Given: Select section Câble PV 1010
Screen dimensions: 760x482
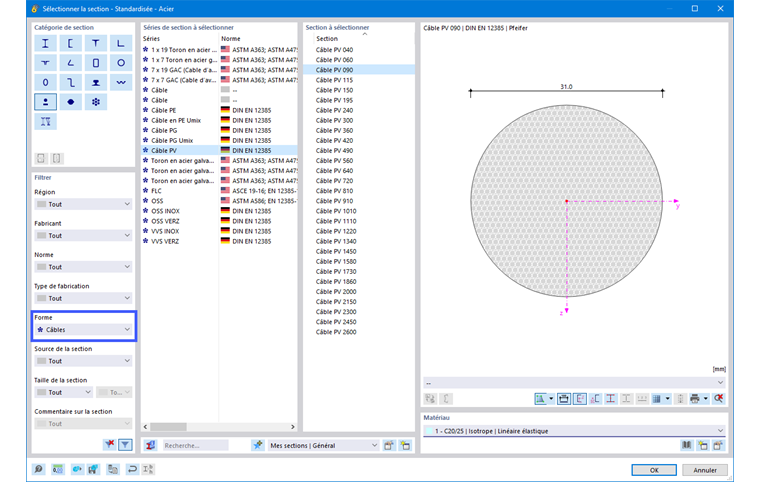Looking at the screenshot, I should pos(359,211).
